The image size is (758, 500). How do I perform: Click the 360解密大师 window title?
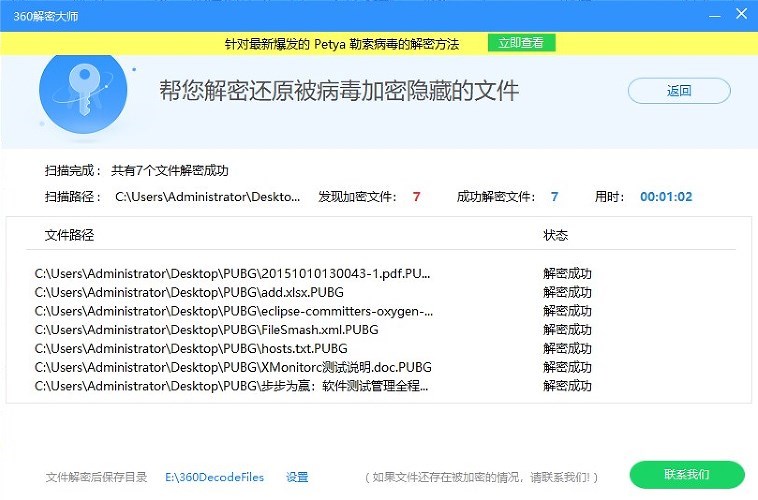45,16
